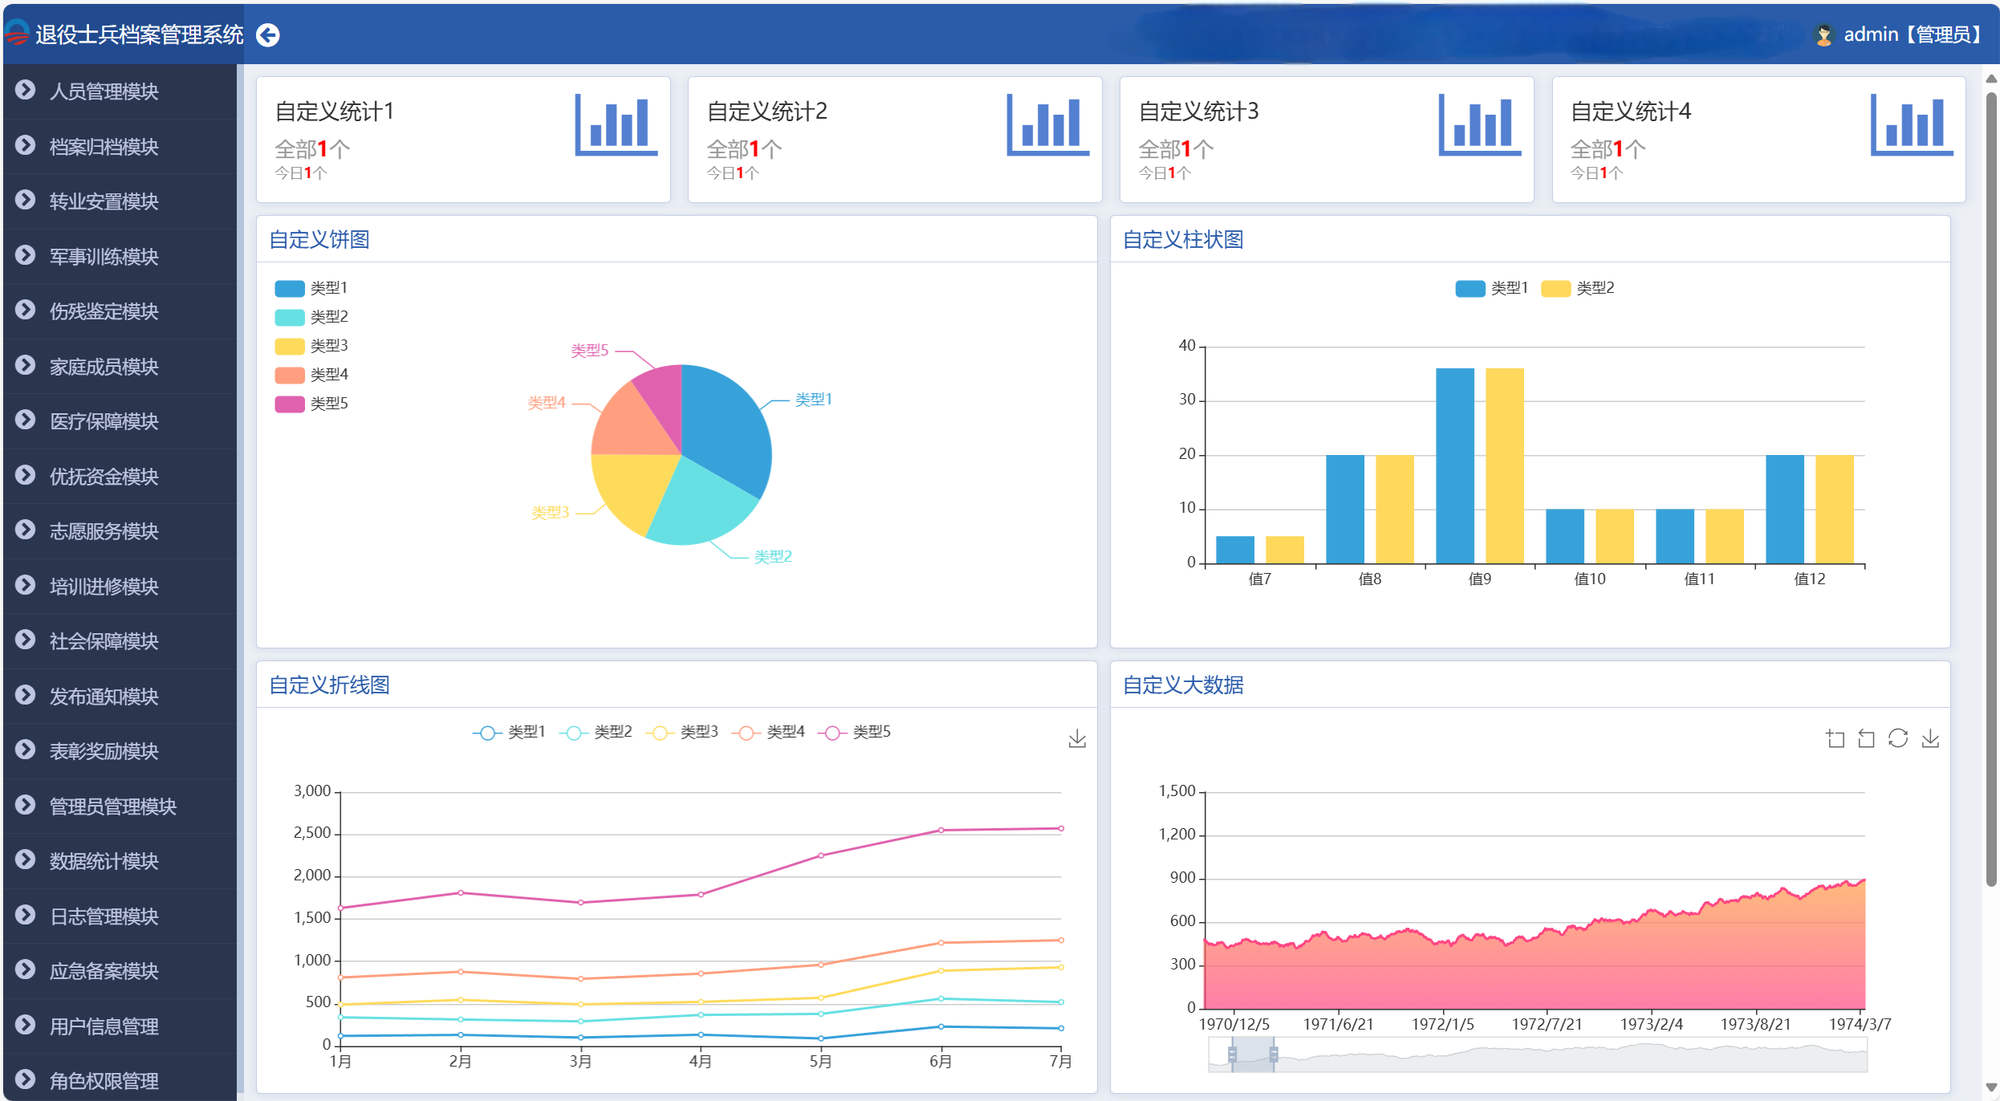Save 自定义大数据 chart as image
The width and height of the screenshot is (2000, 1101).
tap(1930, 739)
